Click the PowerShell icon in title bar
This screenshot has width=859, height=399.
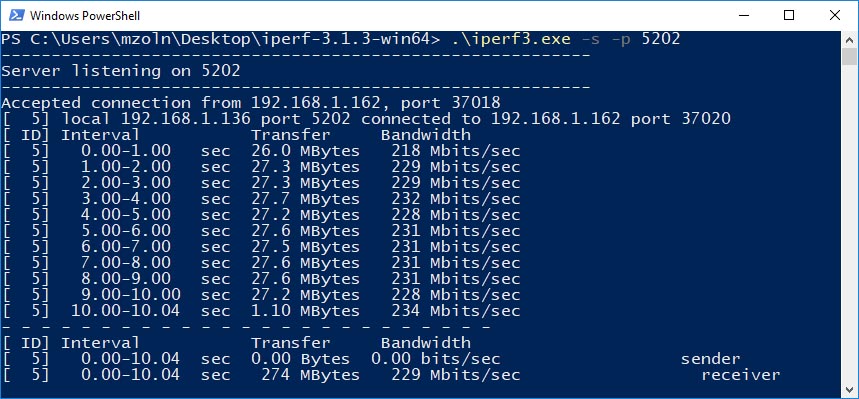16,15
